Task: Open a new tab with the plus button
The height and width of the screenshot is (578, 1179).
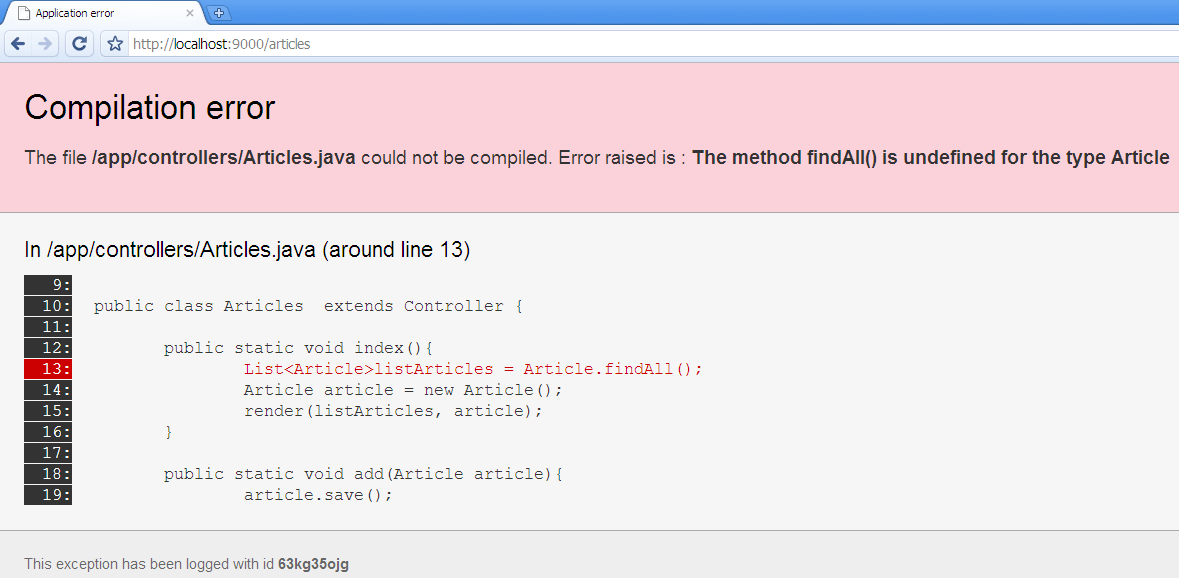Action: pos(219,13)
